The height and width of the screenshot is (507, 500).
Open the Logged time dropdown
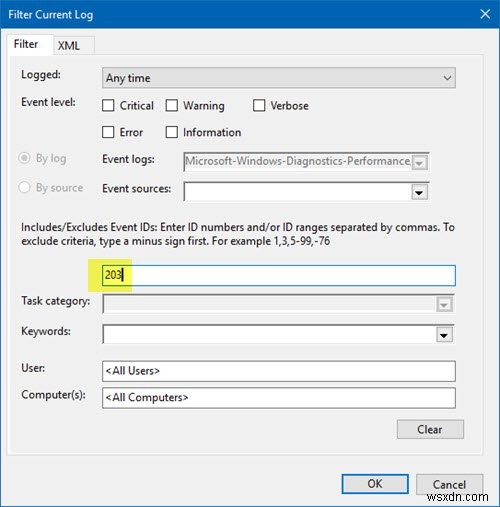click(x=279, y=78)
